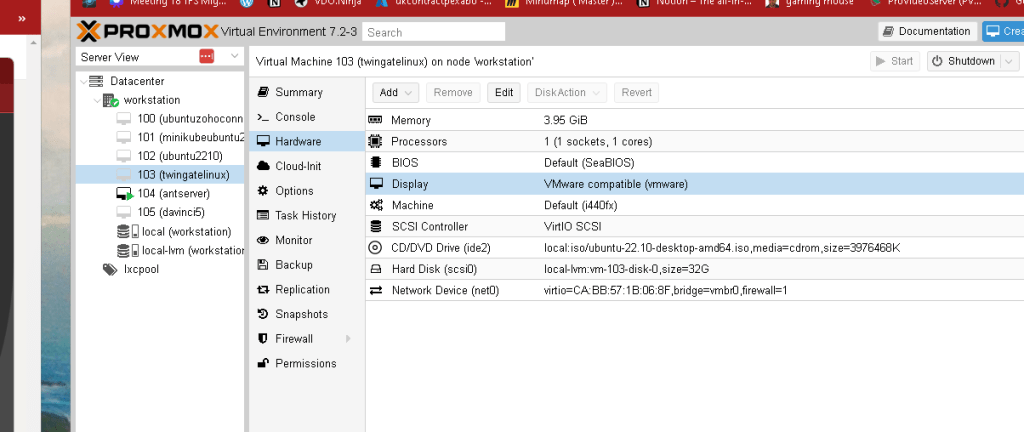
Task: Click the Options gear icon
Action: click(263, 191)
